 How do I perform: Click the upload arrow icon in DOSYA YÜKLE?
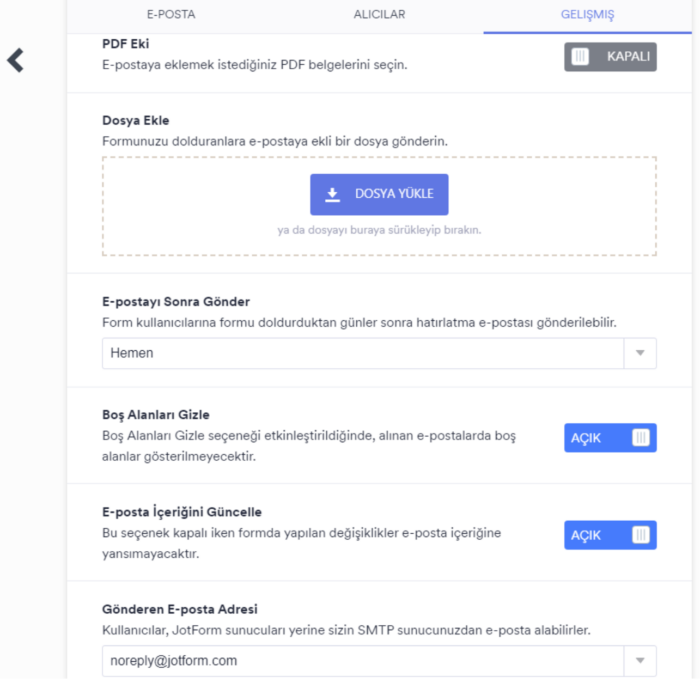pyautogui.click(x=333, y=194)
